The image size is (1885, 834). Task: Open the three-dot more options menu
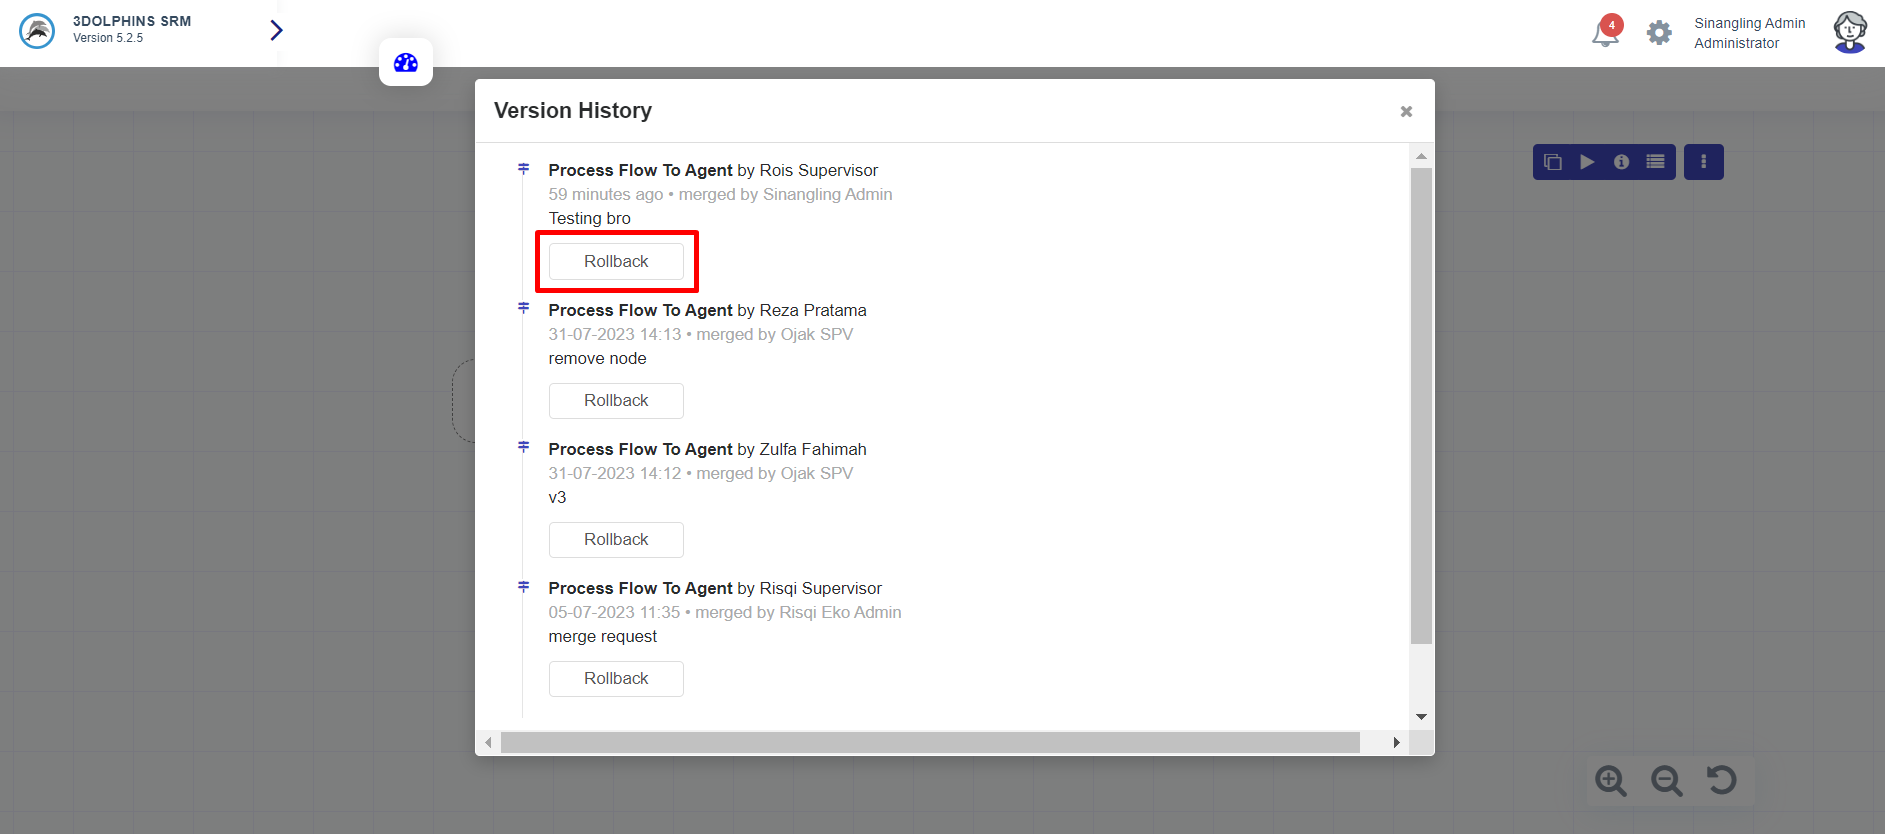tap(1703, 162)
